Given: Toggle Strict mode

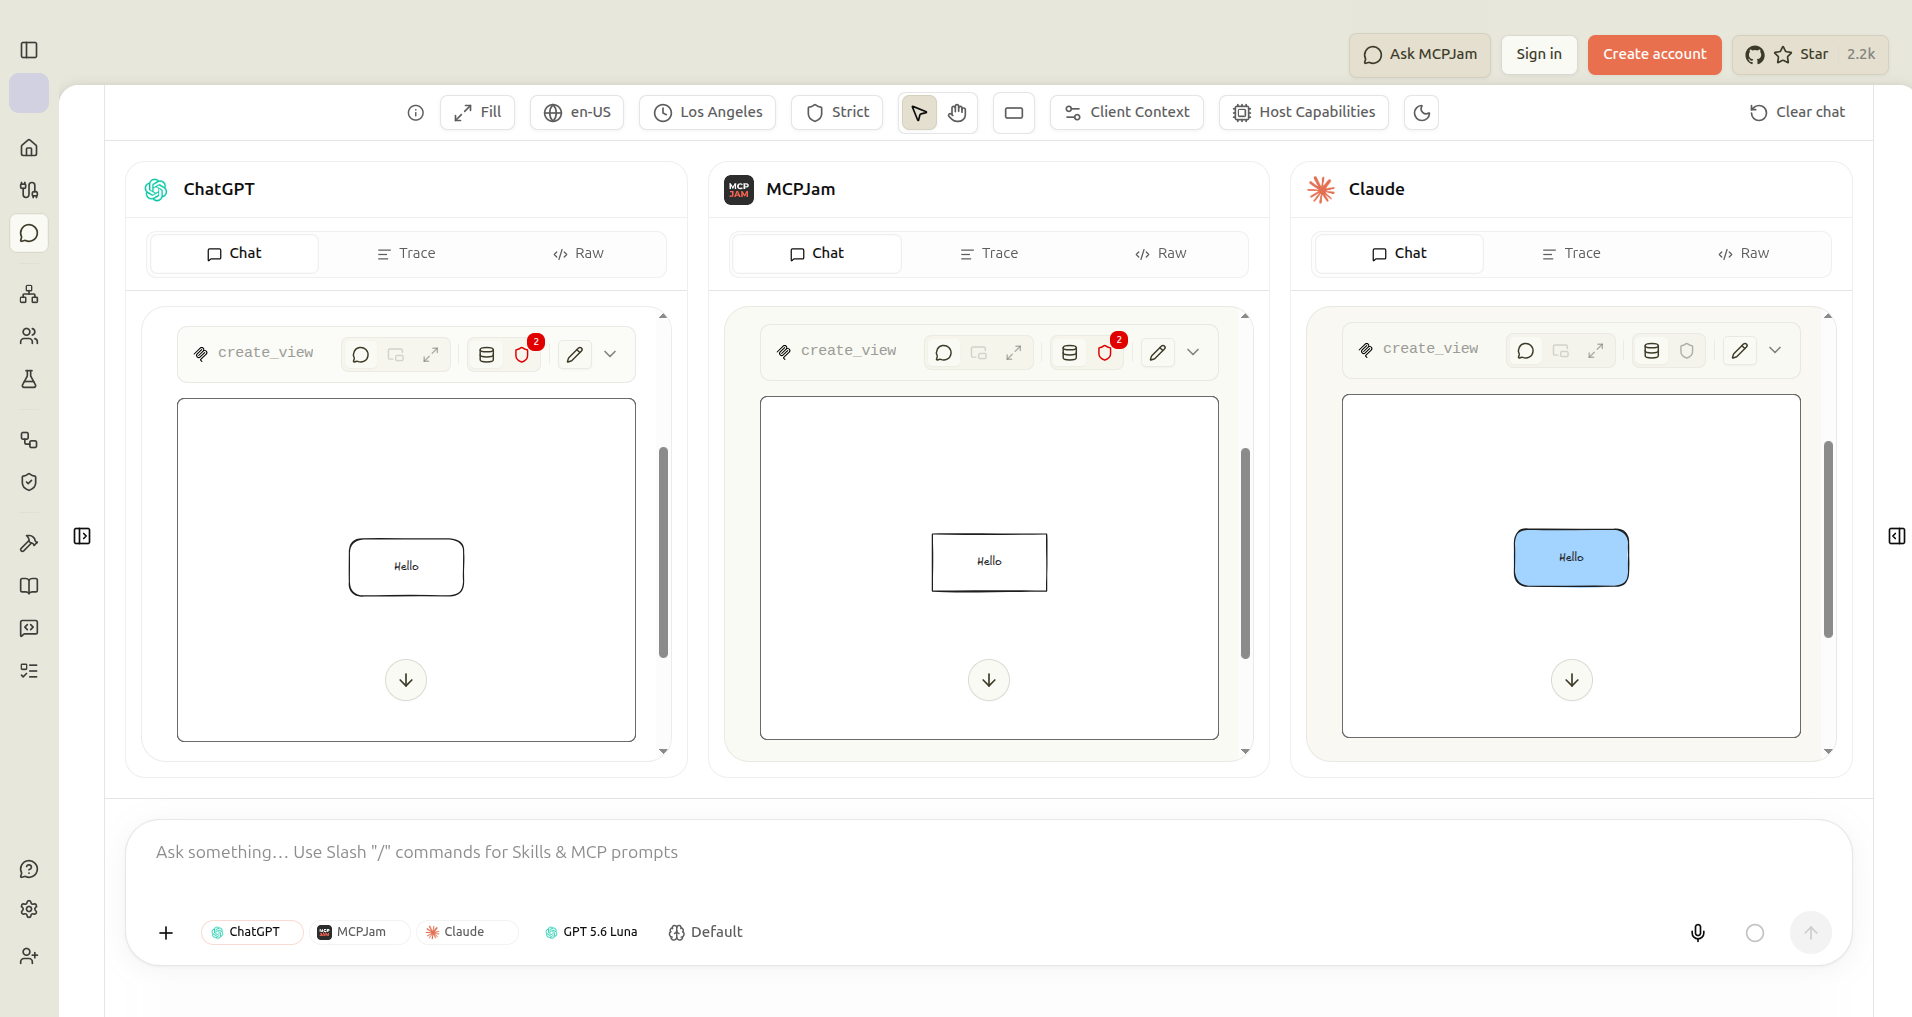Looking at the screenshot, I should point(838,113).
